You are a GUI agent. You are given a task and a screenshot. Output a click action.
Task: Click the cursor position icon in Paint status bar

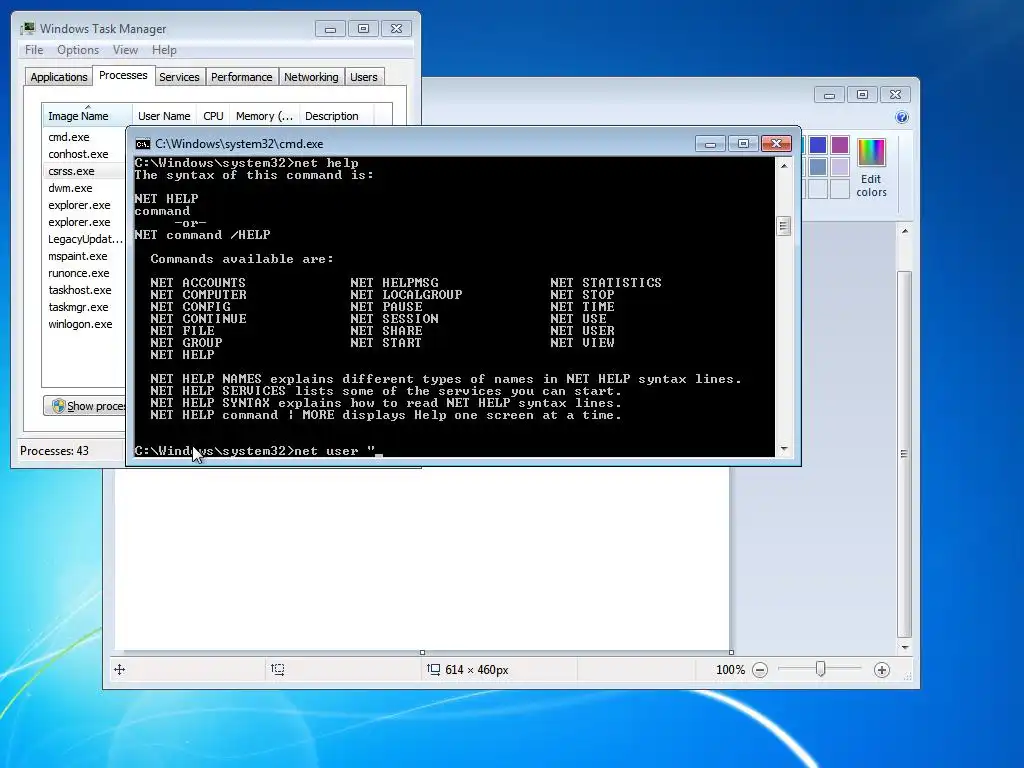pyautogui.click(x=120, y=669)
